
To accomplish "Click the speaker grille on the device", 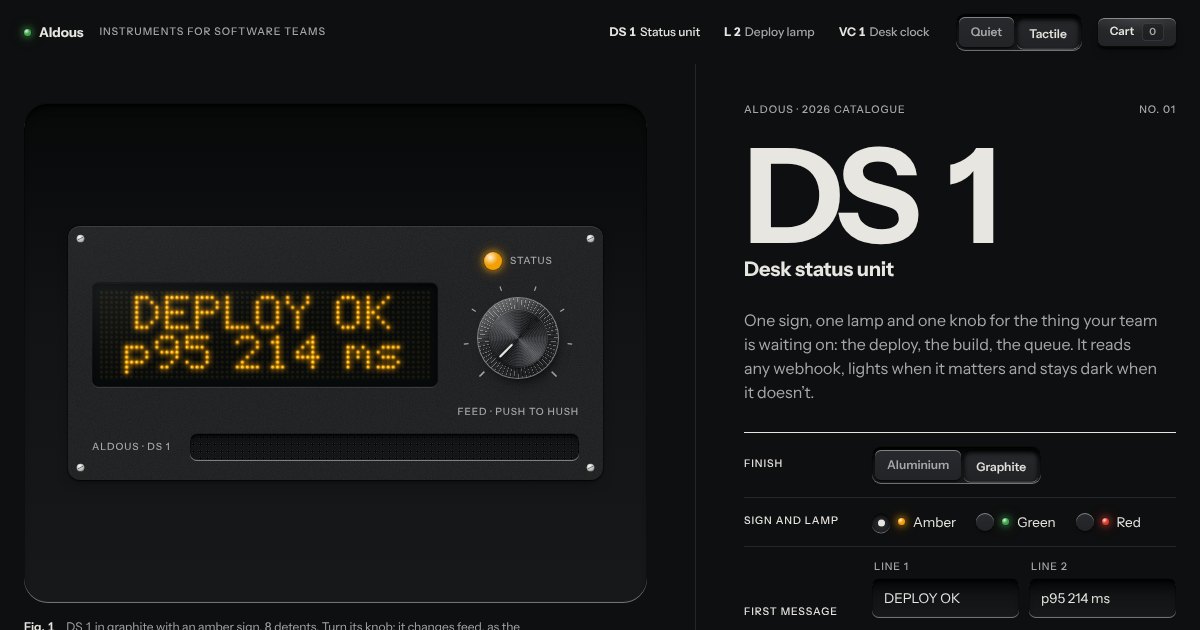I will pos(385,447).
